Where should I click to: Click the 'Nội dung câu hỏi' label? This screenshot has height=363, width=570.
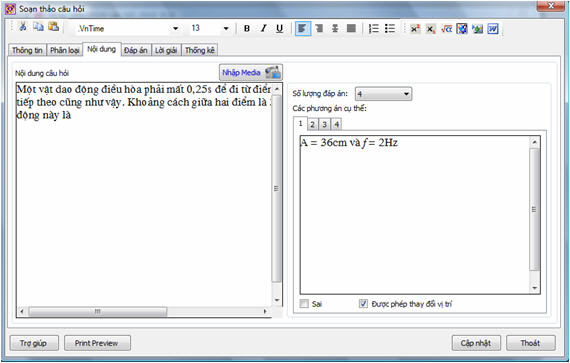click(42, 73)
